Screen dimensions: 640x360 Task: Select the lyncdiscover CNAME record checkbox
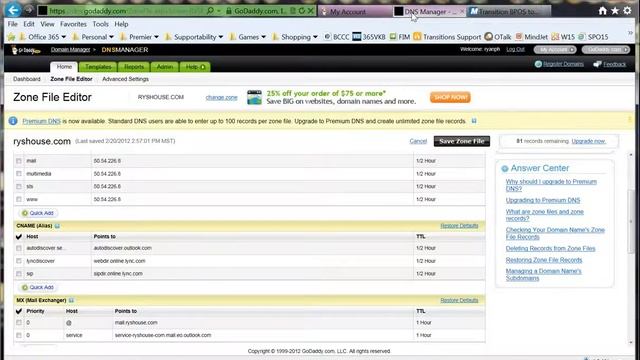(x=19, y=261)
